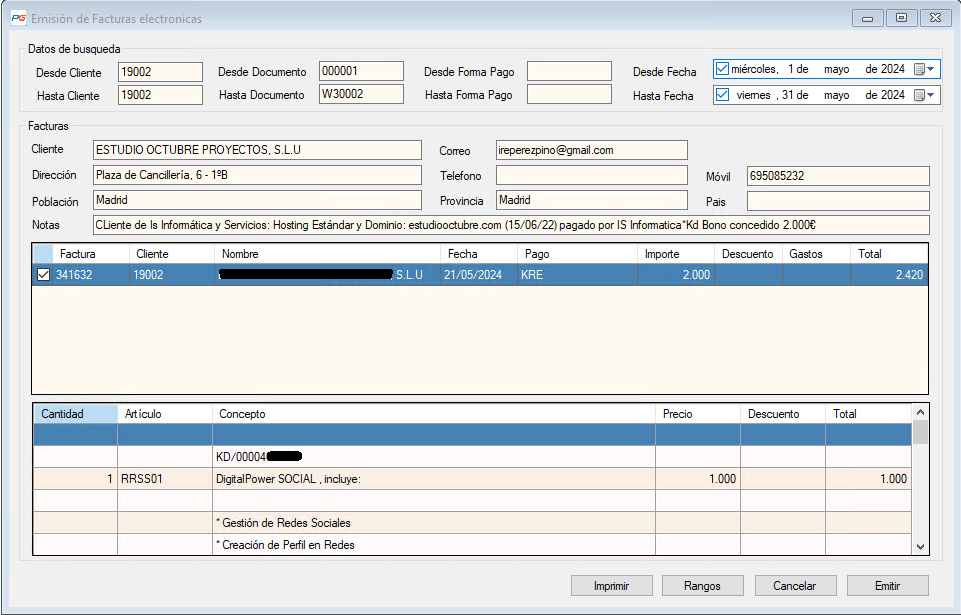Click invoice Importe cell 2.000
The height and width of the screenshot is (615, 961).
tap(676, 275)
